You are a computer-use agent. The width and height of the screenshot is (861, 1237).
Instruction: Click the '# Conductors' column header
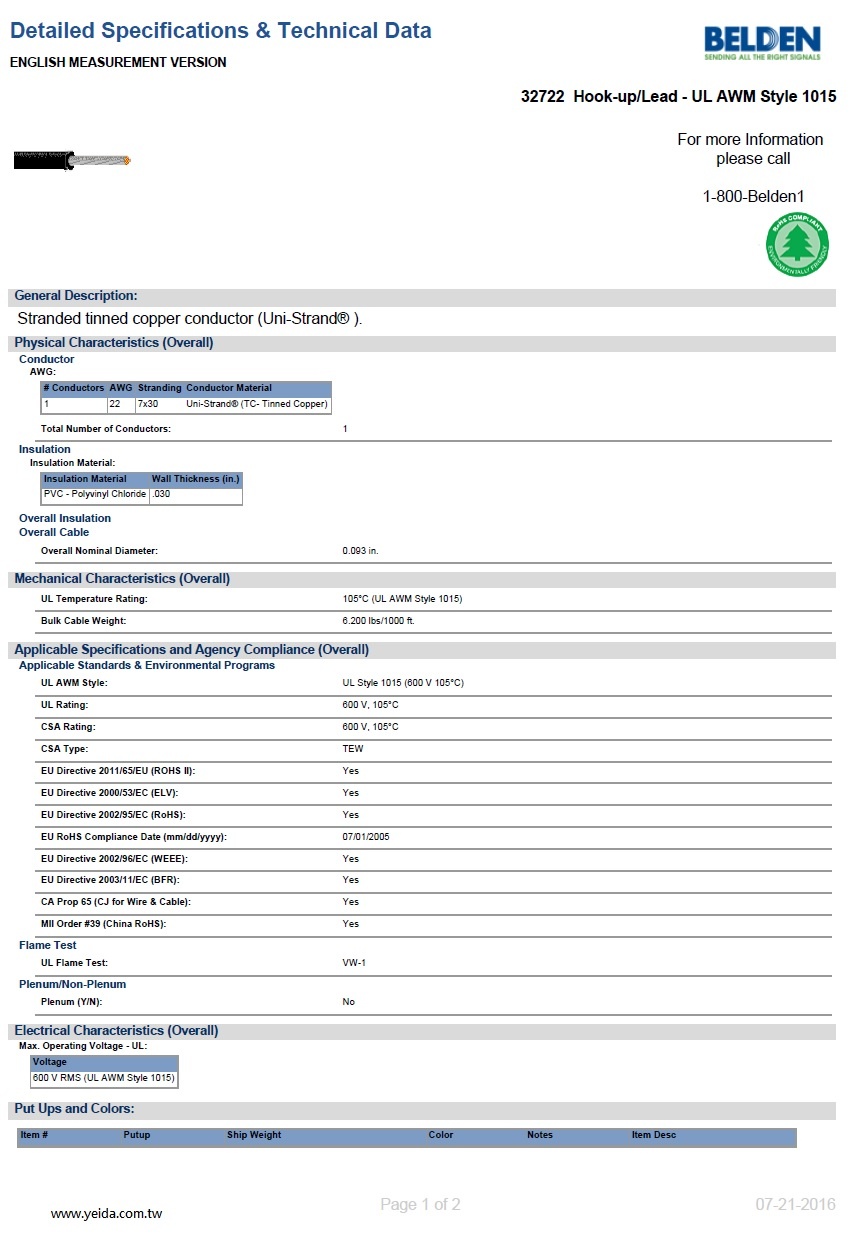point(74,388)
